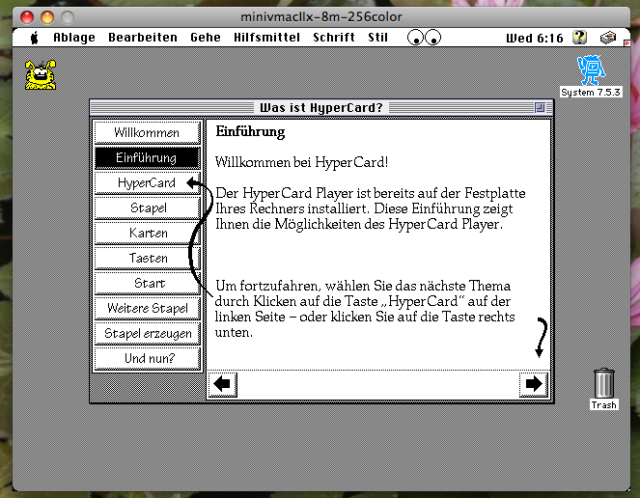Click the Einführung heading text
This screenshot has height=498, width=640.
[x=250, y=132]
